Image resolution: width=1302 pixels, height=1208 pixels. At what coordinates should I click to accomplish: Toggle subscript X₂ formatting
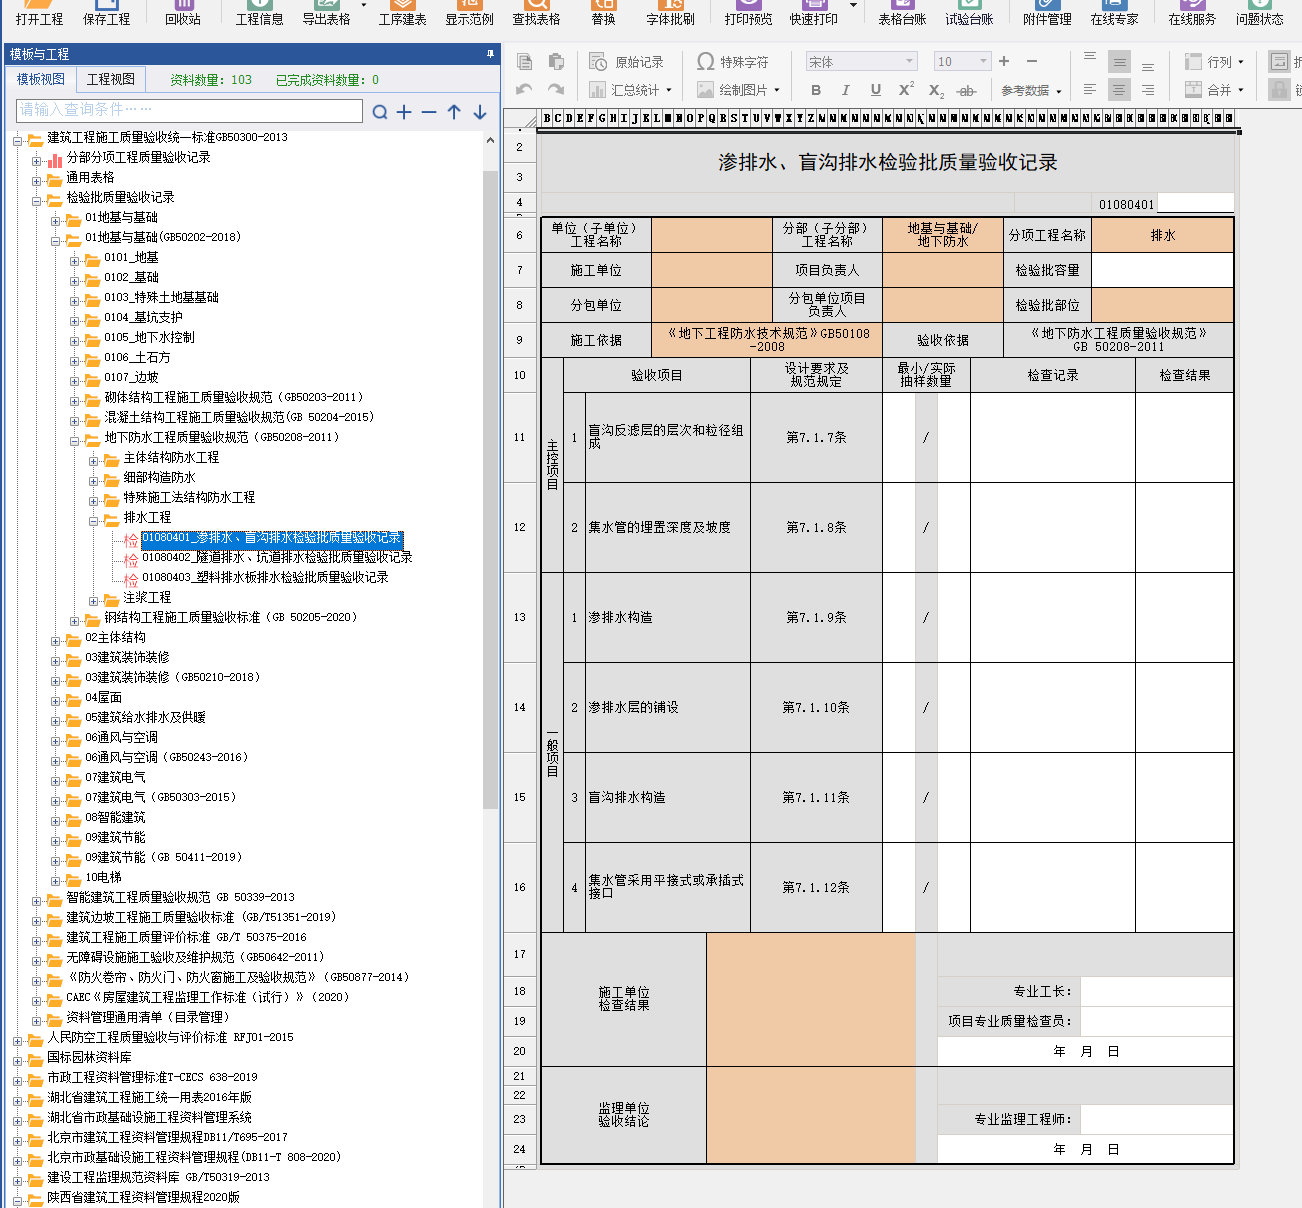coord(936,91)
